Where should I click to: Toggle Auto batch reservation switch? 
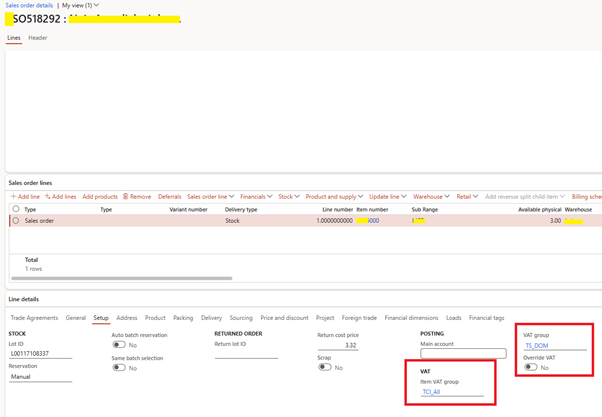(119, 345)
